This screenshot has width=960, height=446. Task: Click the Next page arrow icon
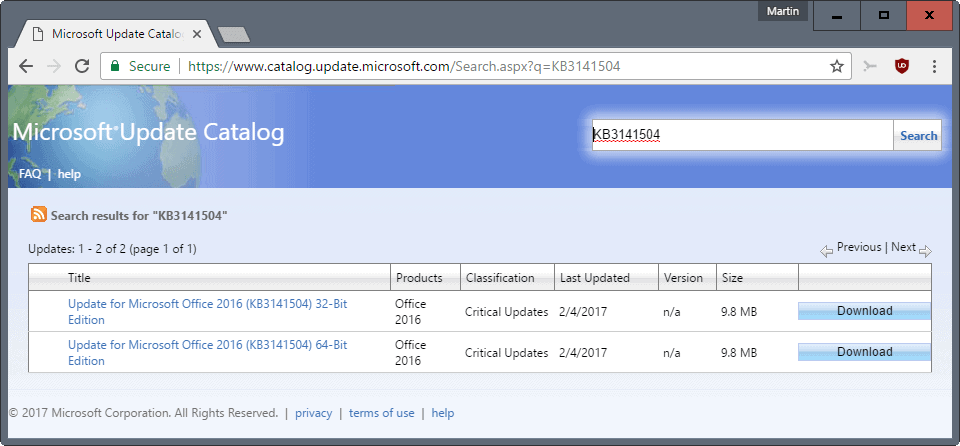point(925,251)
